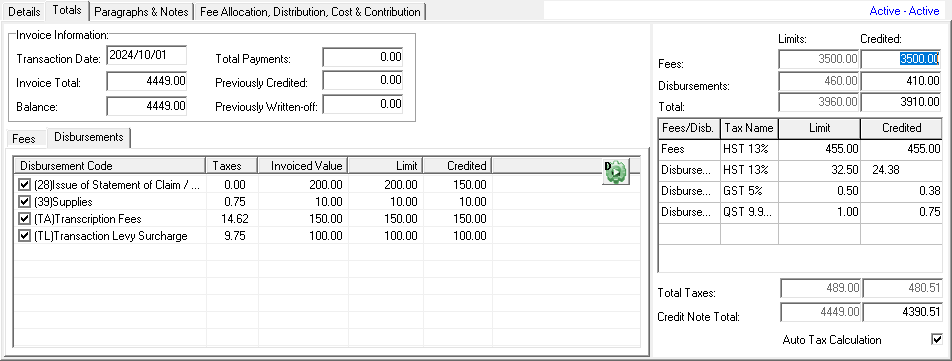Click the Balance field
The image size is (952, 361).
[x=146, y=106]
